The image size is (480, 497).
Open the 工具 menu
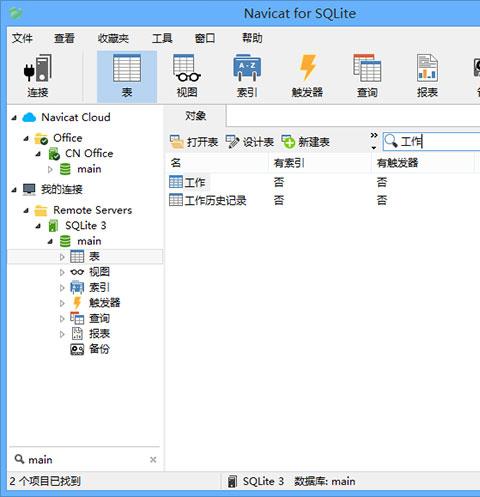click(162, 38)
